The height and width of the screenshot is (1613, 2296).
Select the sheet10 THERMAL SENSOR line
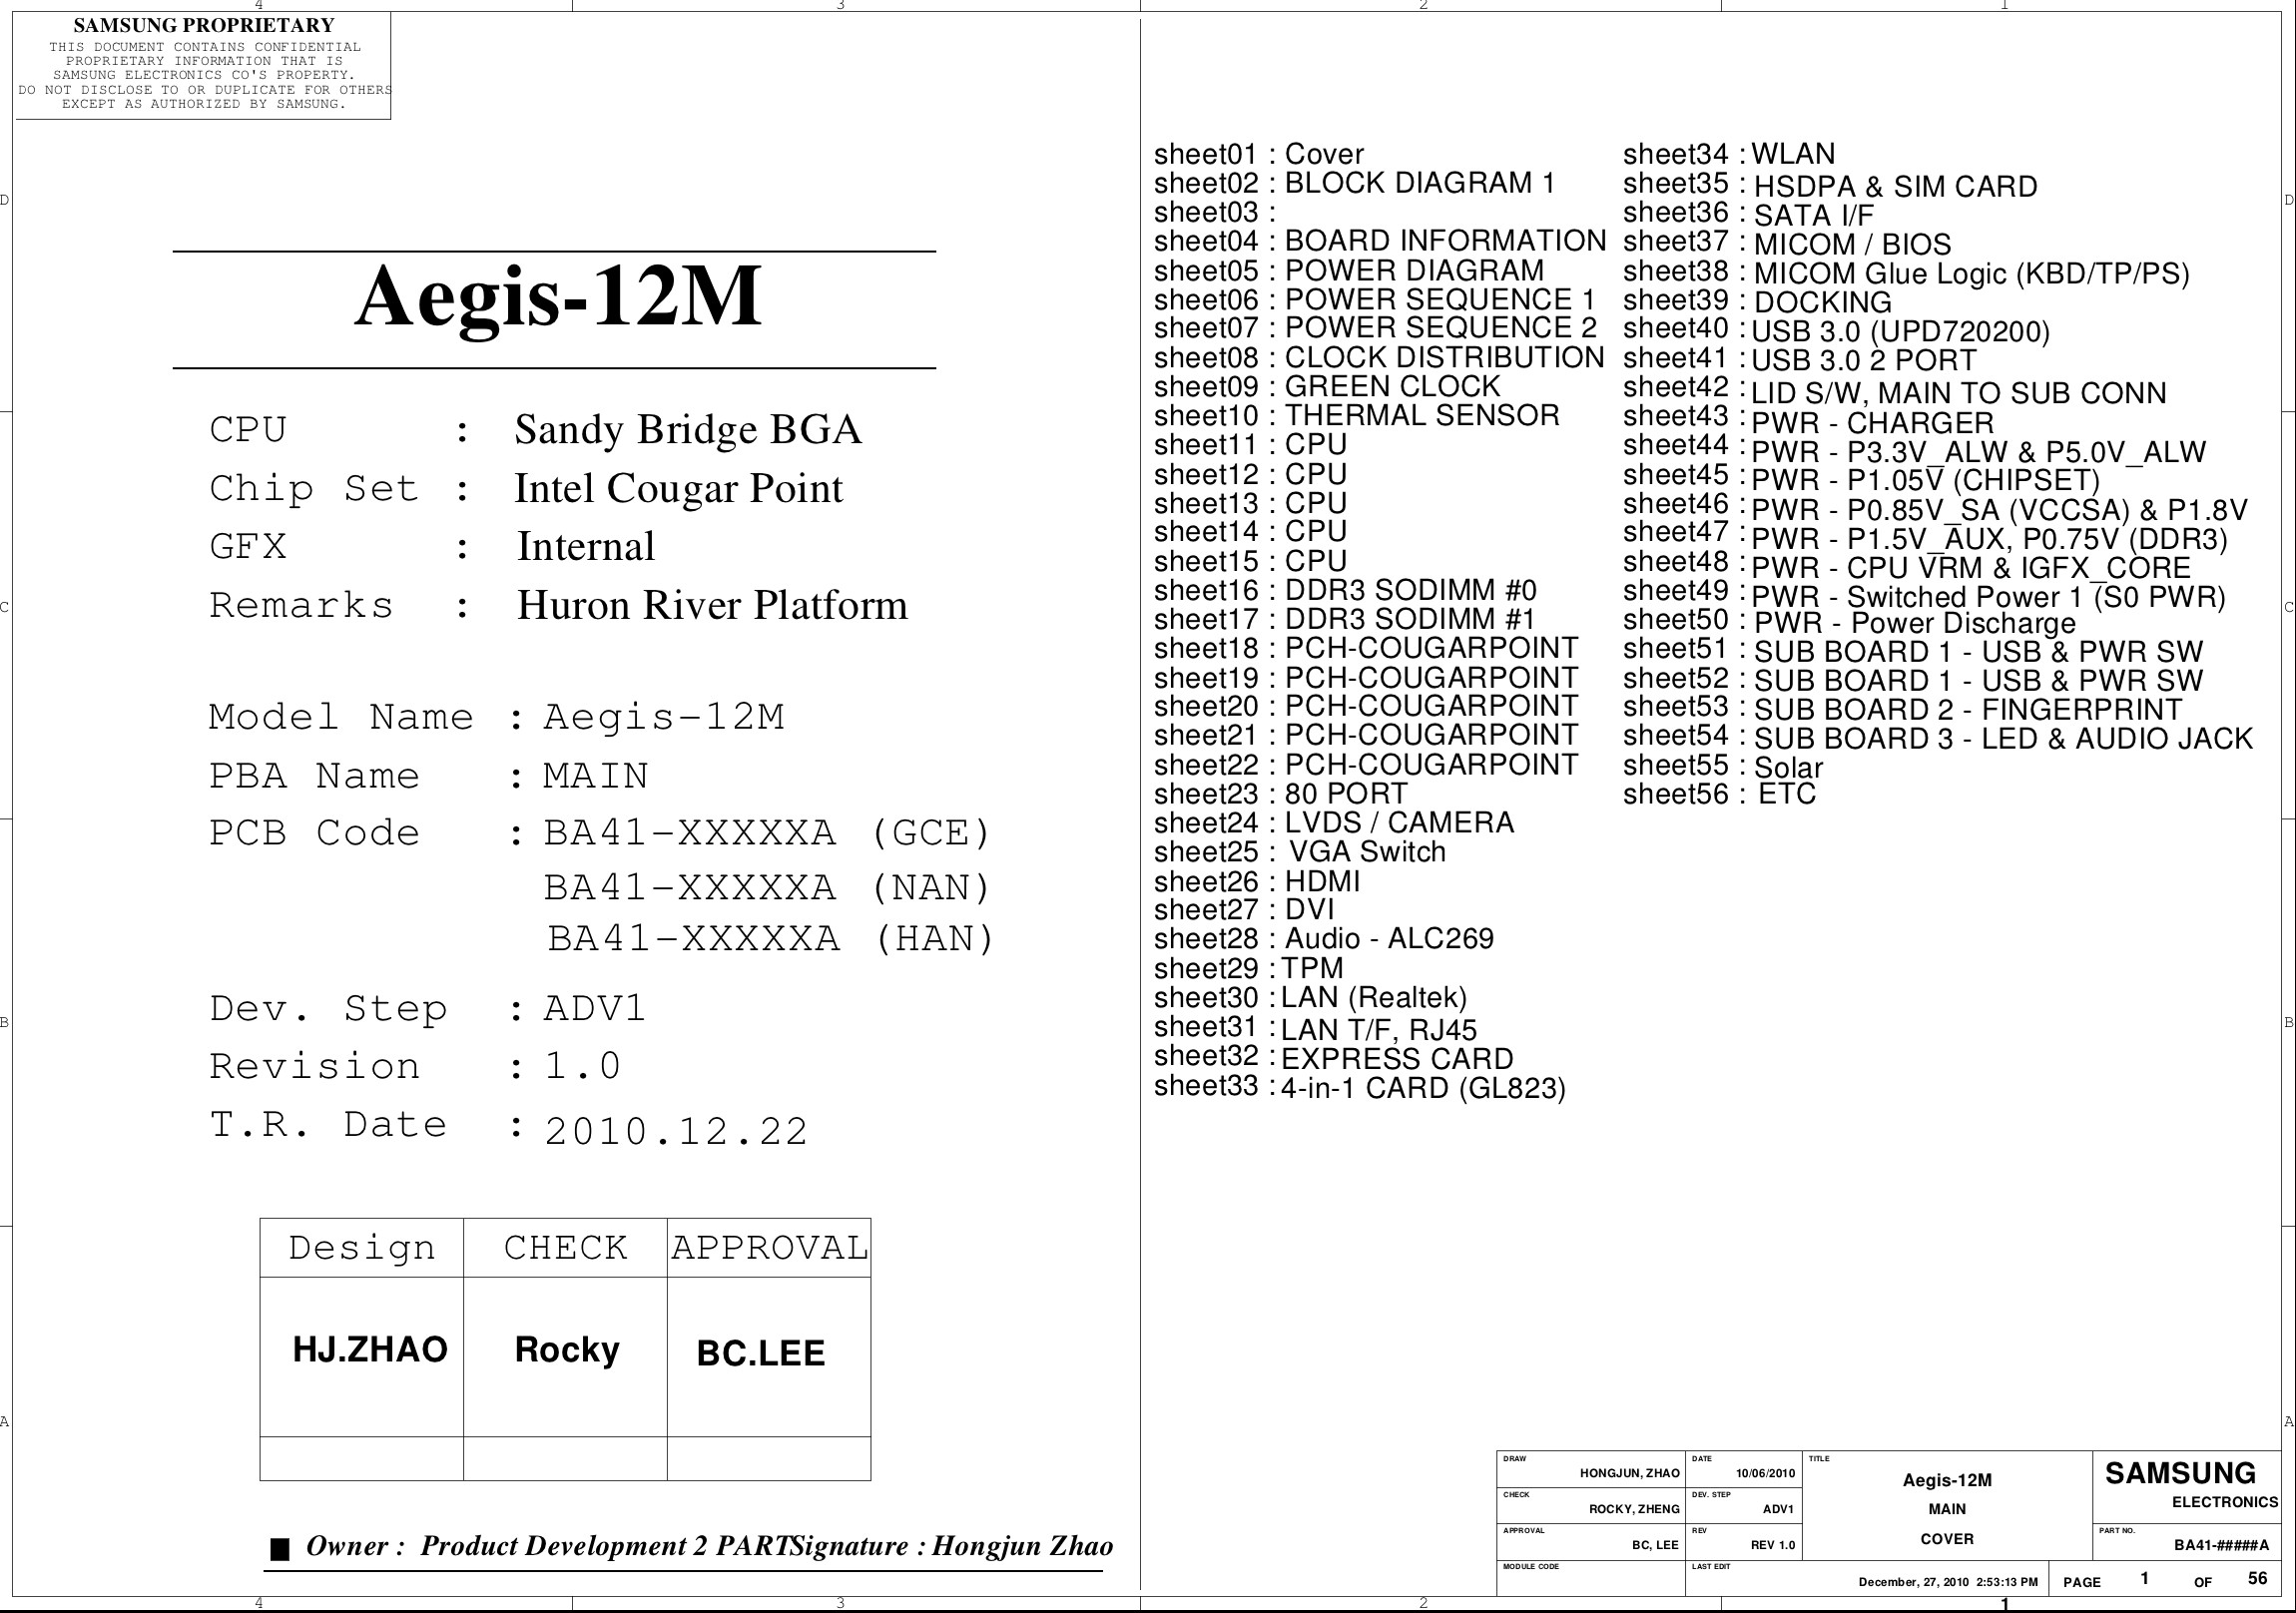point(1356,416)
